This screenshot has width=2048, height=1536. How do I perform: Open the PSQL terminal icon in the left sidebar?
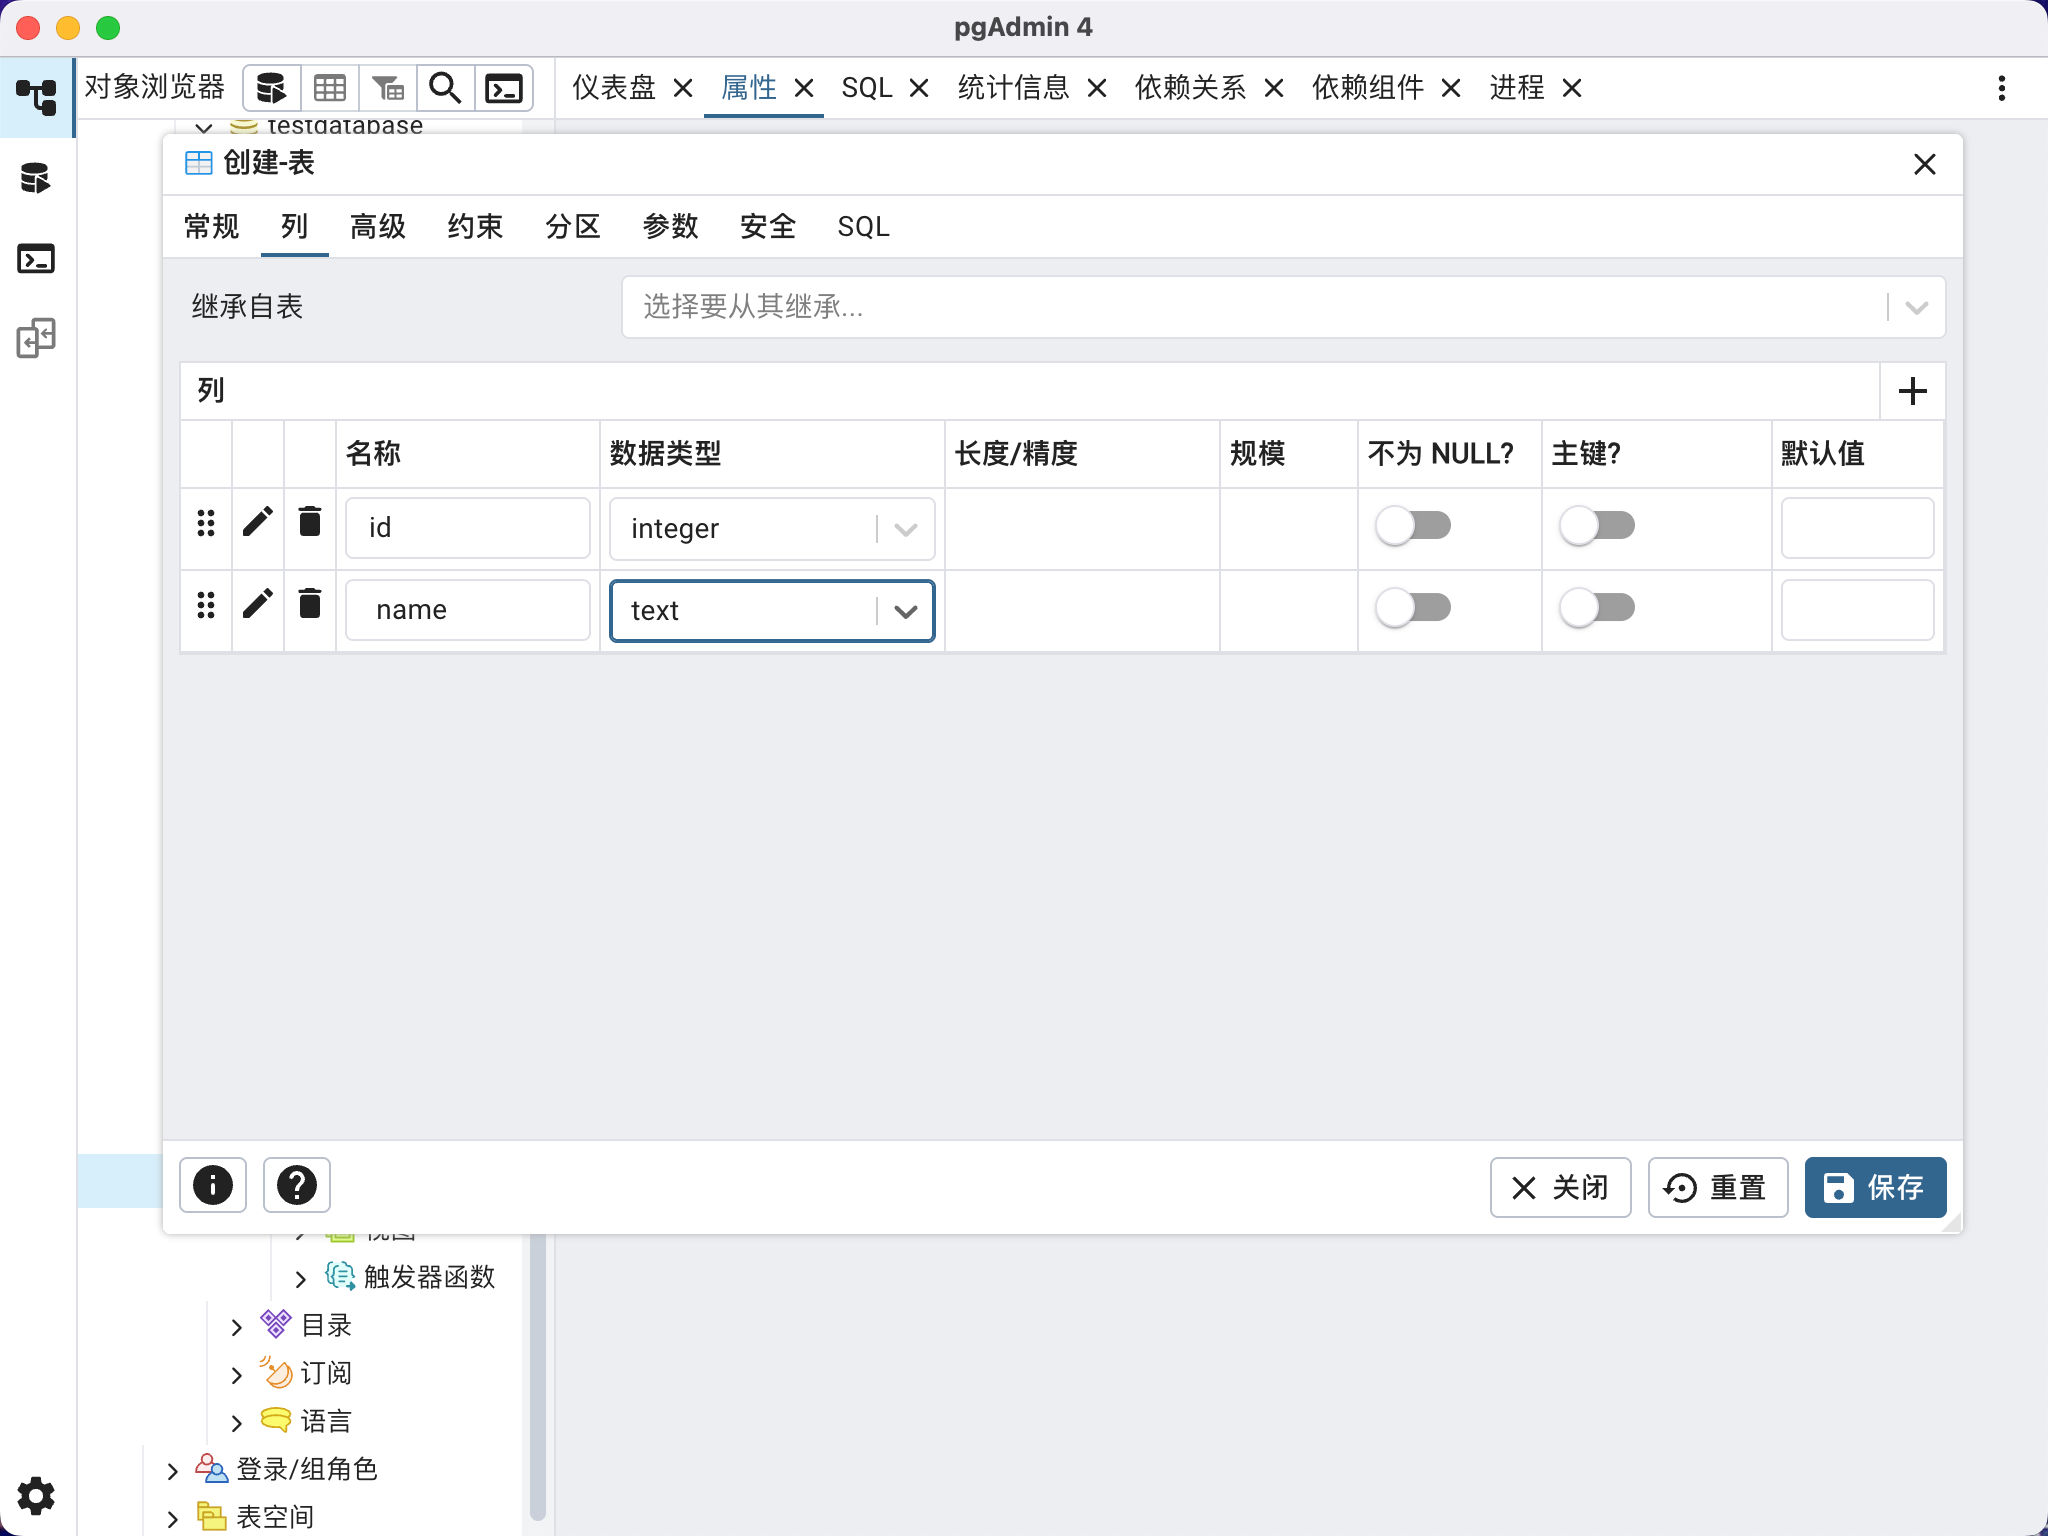coord(37,259)
